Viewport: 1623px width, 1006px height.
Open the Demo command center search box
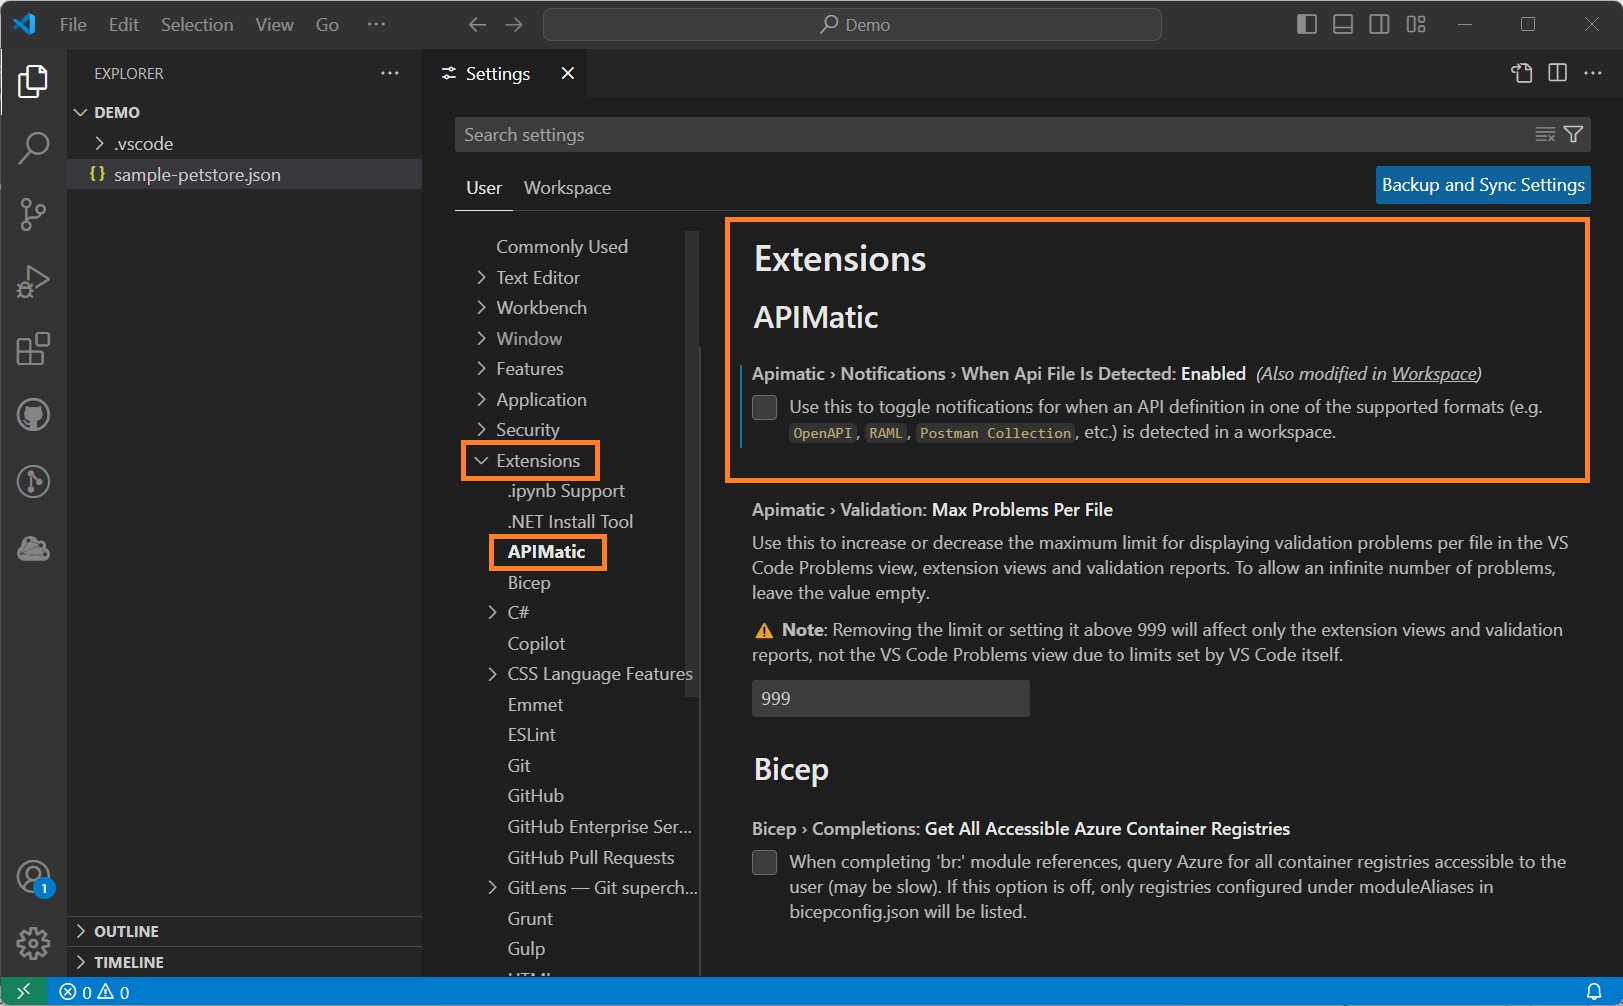[x=852, y=25]
